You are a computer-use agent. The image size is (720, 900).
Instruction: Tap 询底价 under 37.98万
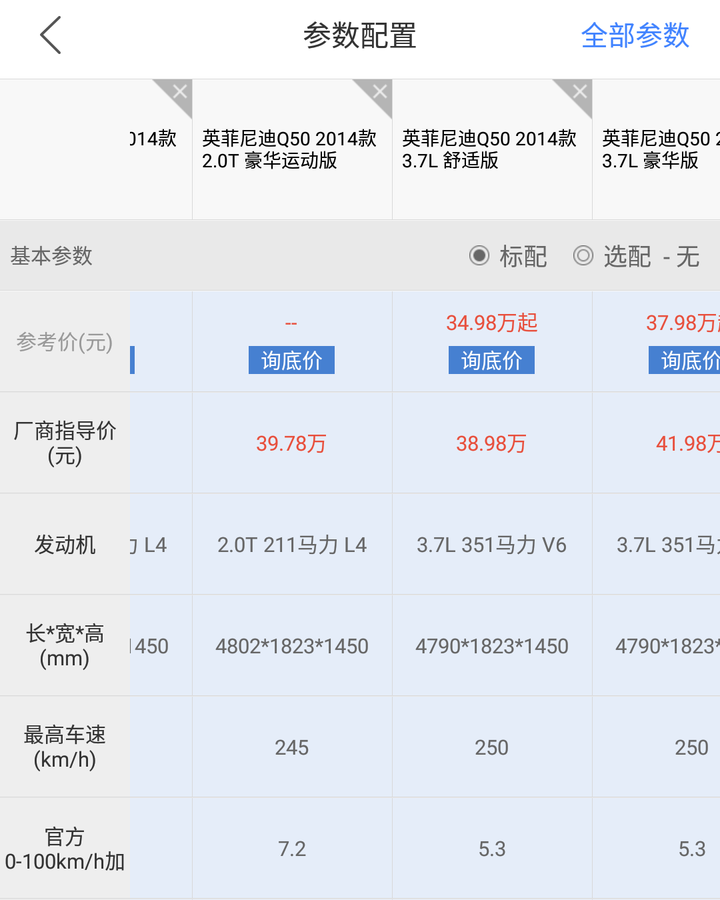point(684,360)
